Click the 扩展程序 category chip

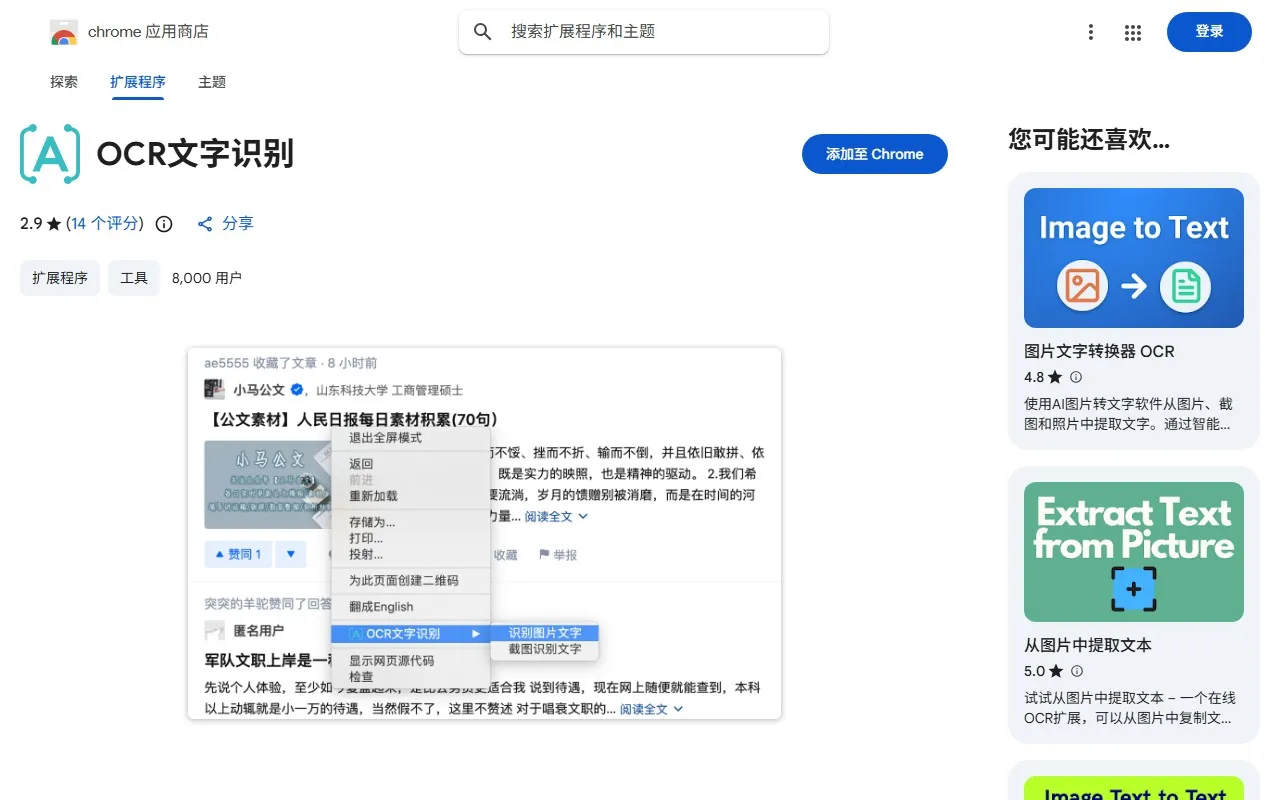click(x=60, y=278)
